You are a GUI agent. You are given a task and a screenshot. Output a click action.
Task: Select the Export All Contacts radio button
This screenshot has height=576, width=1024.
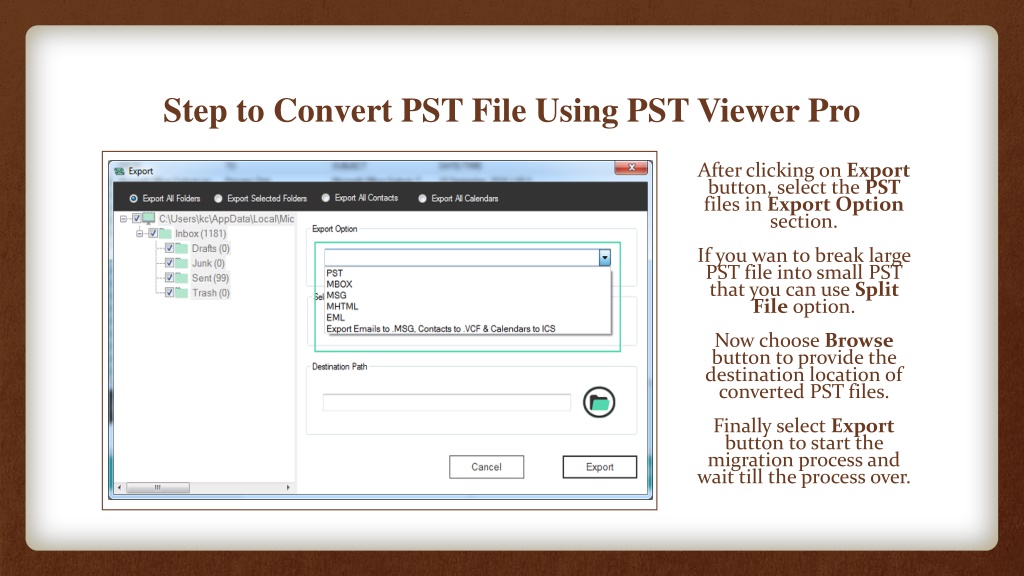pos(325,198)
